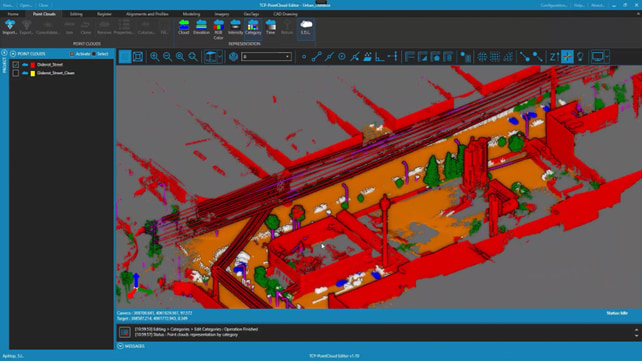Click the zoom extents frame icon
The height and width of the screenshot is (361, 642).
coord(138,56)
